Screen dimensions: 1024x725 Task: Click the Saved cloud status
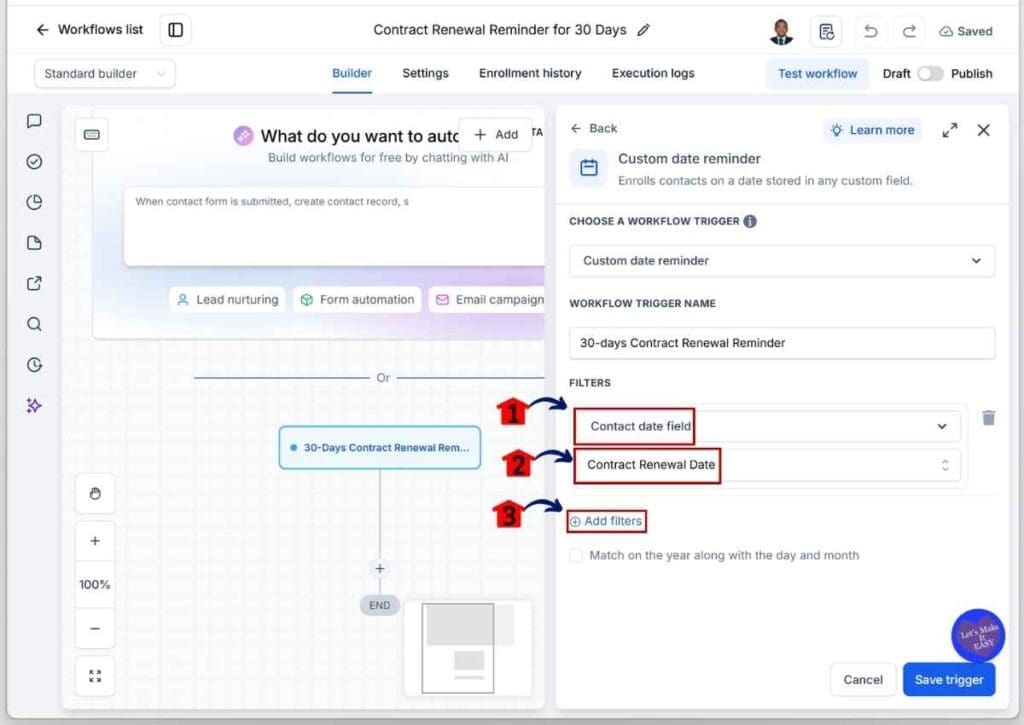[x=966, y=31]
